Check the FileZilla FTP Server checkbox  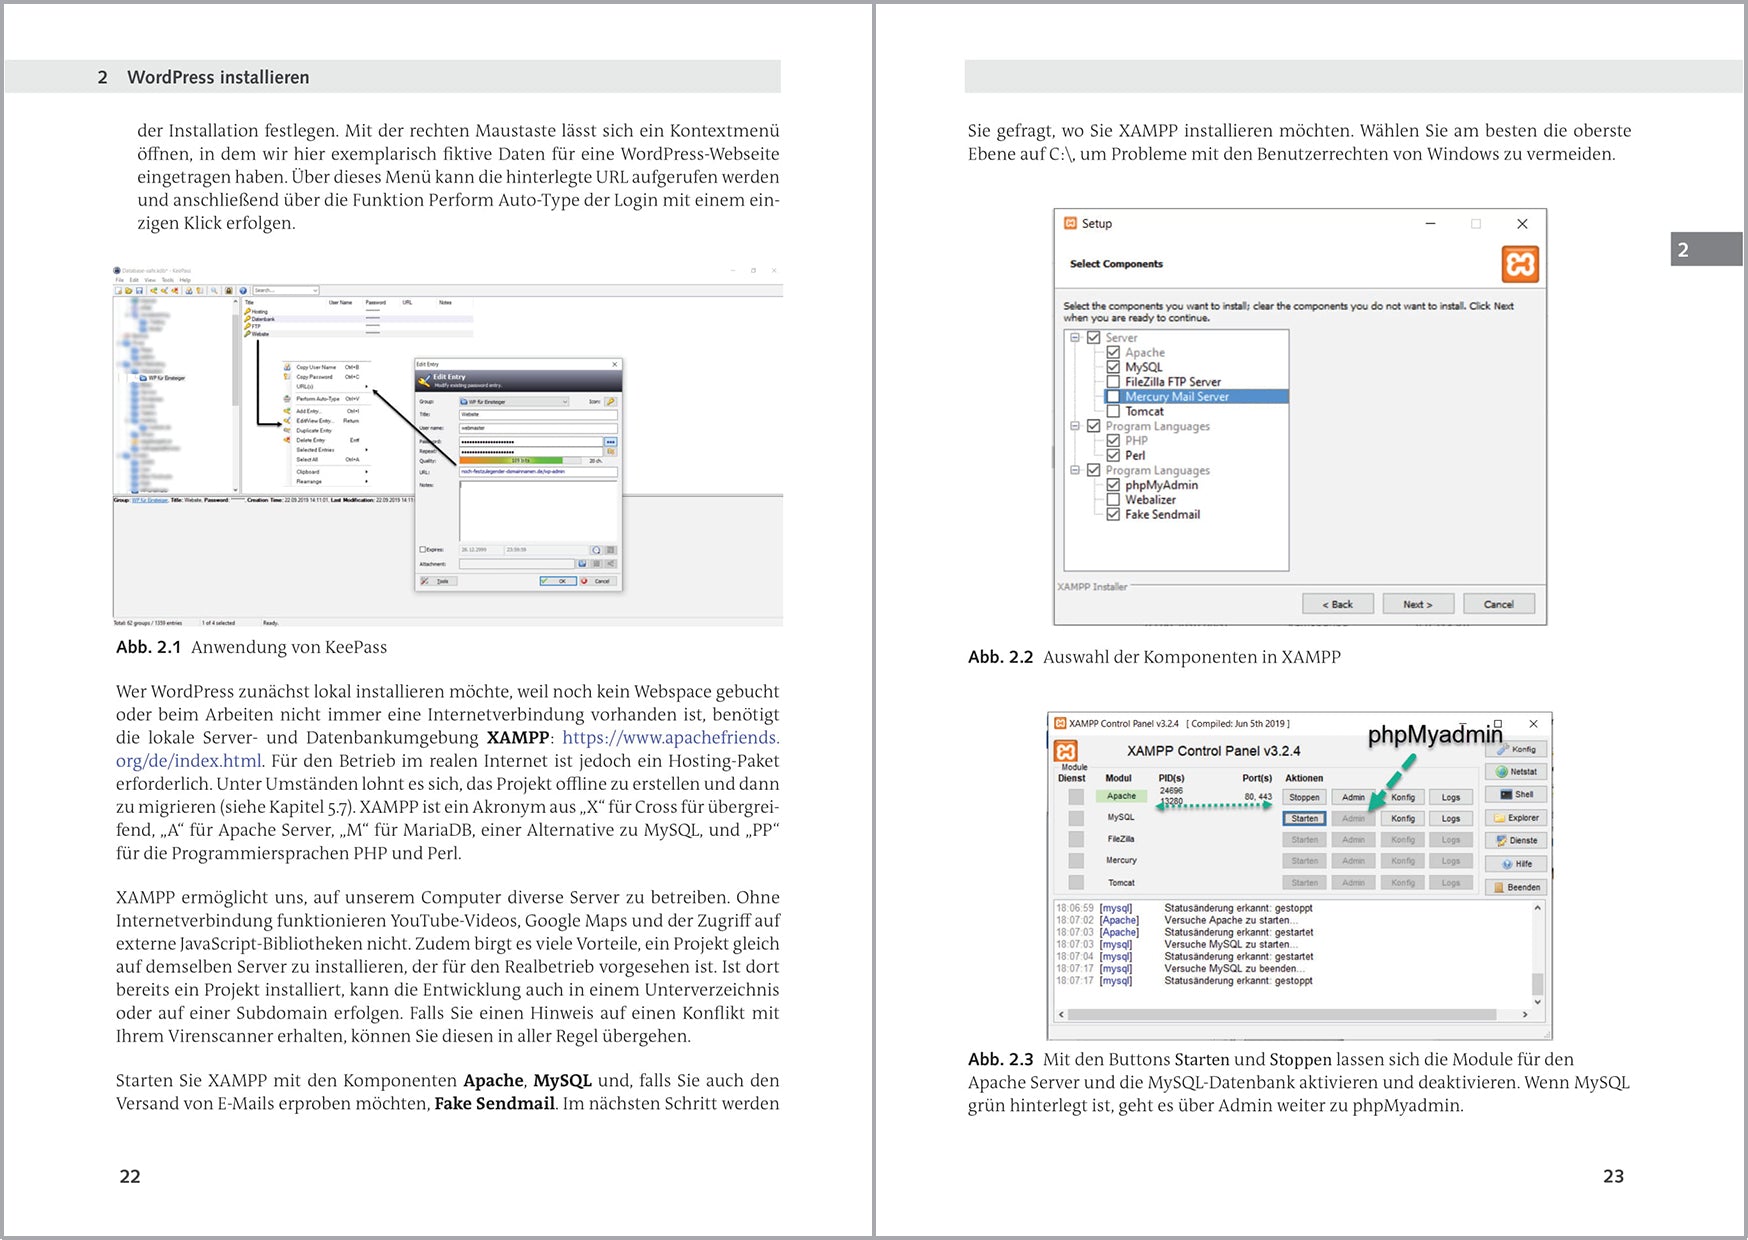(x=1113, y=382)
